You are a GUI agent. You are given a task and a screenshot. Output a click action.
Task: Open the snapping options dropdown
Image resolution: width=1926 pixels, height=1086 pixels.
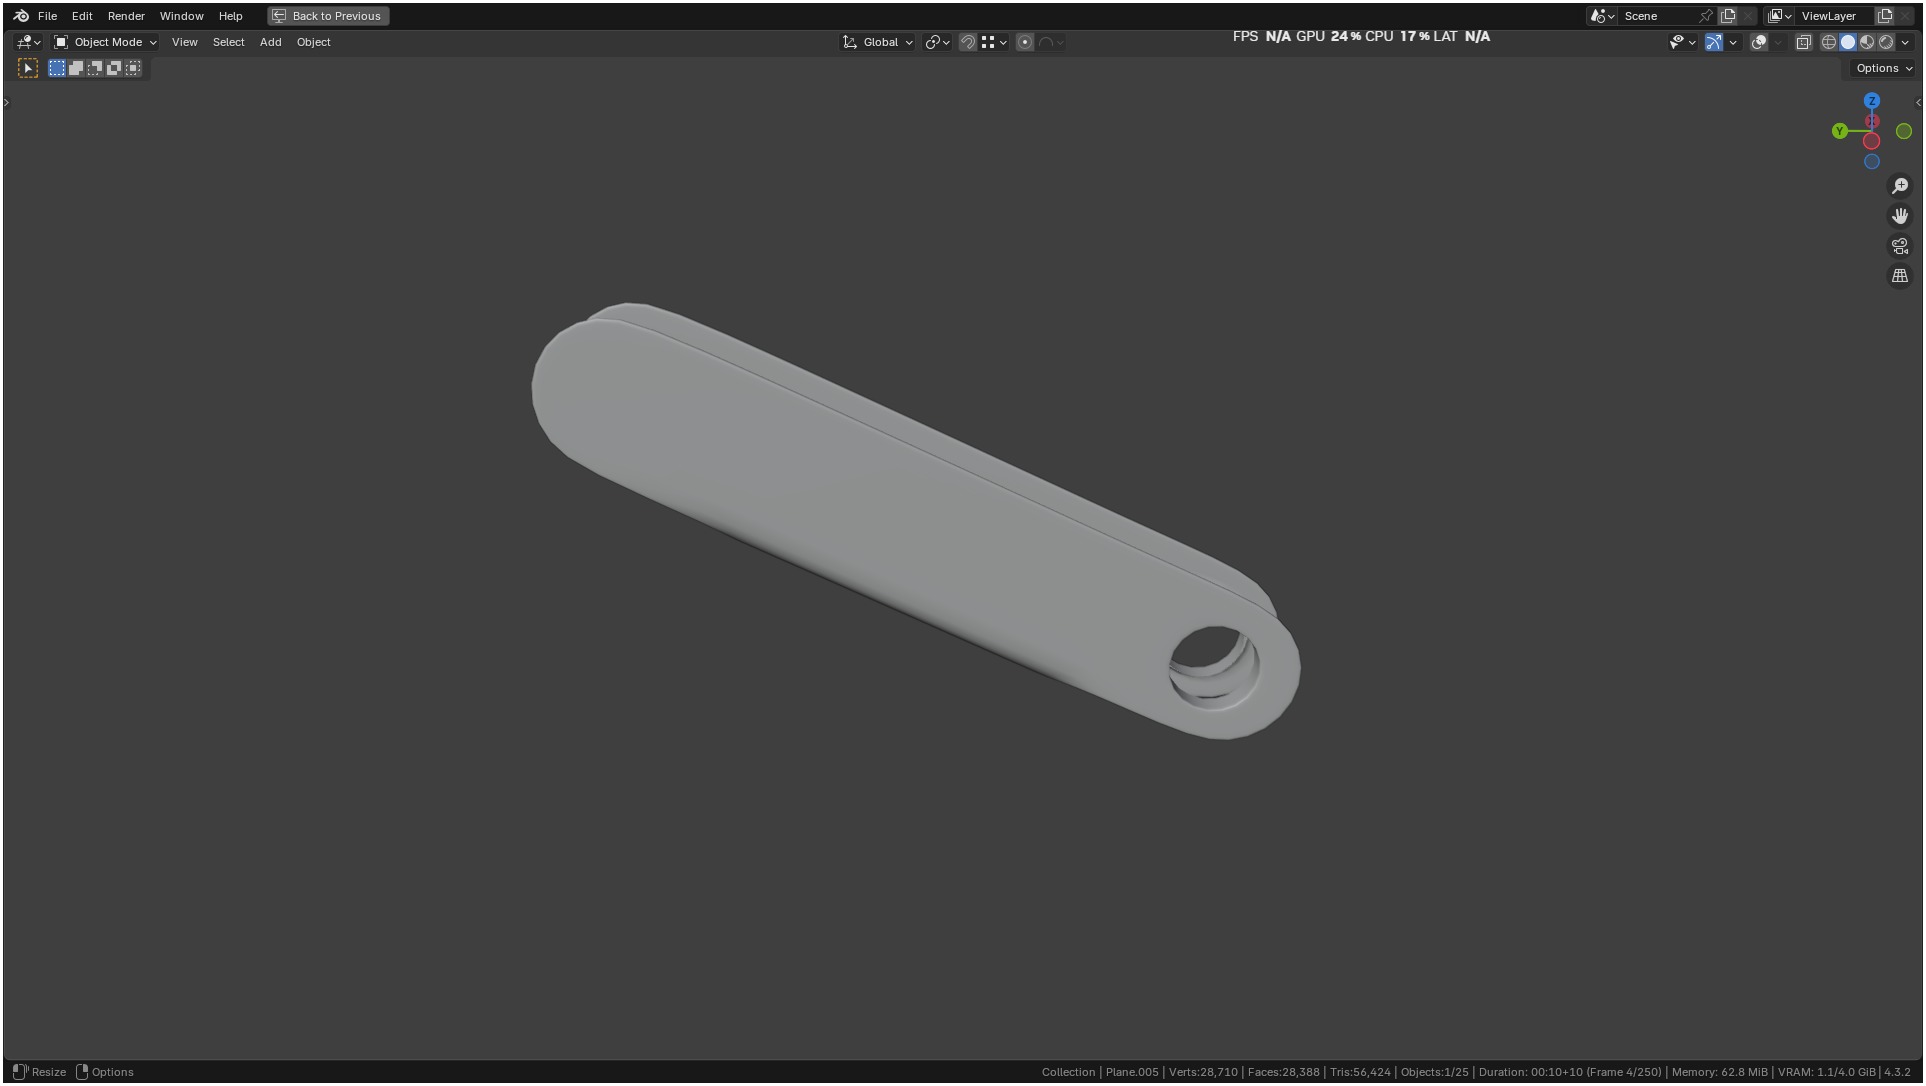tap(993, 42)
